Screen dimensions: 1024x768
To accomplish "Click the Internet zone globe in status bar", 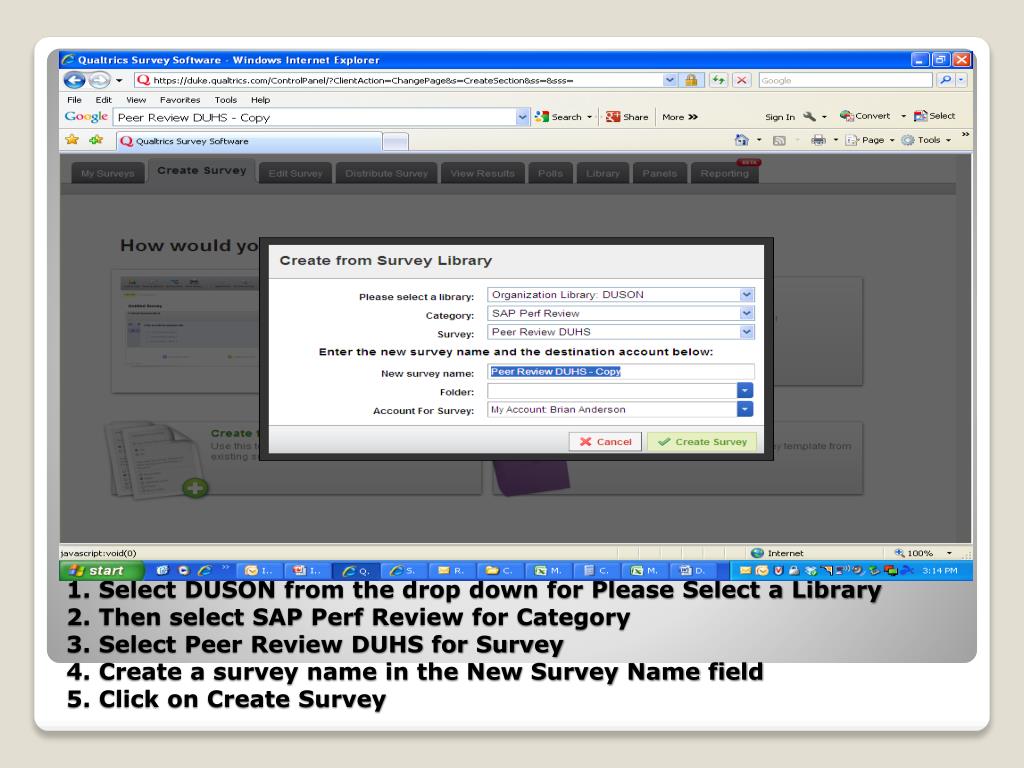I will [757, 552].
